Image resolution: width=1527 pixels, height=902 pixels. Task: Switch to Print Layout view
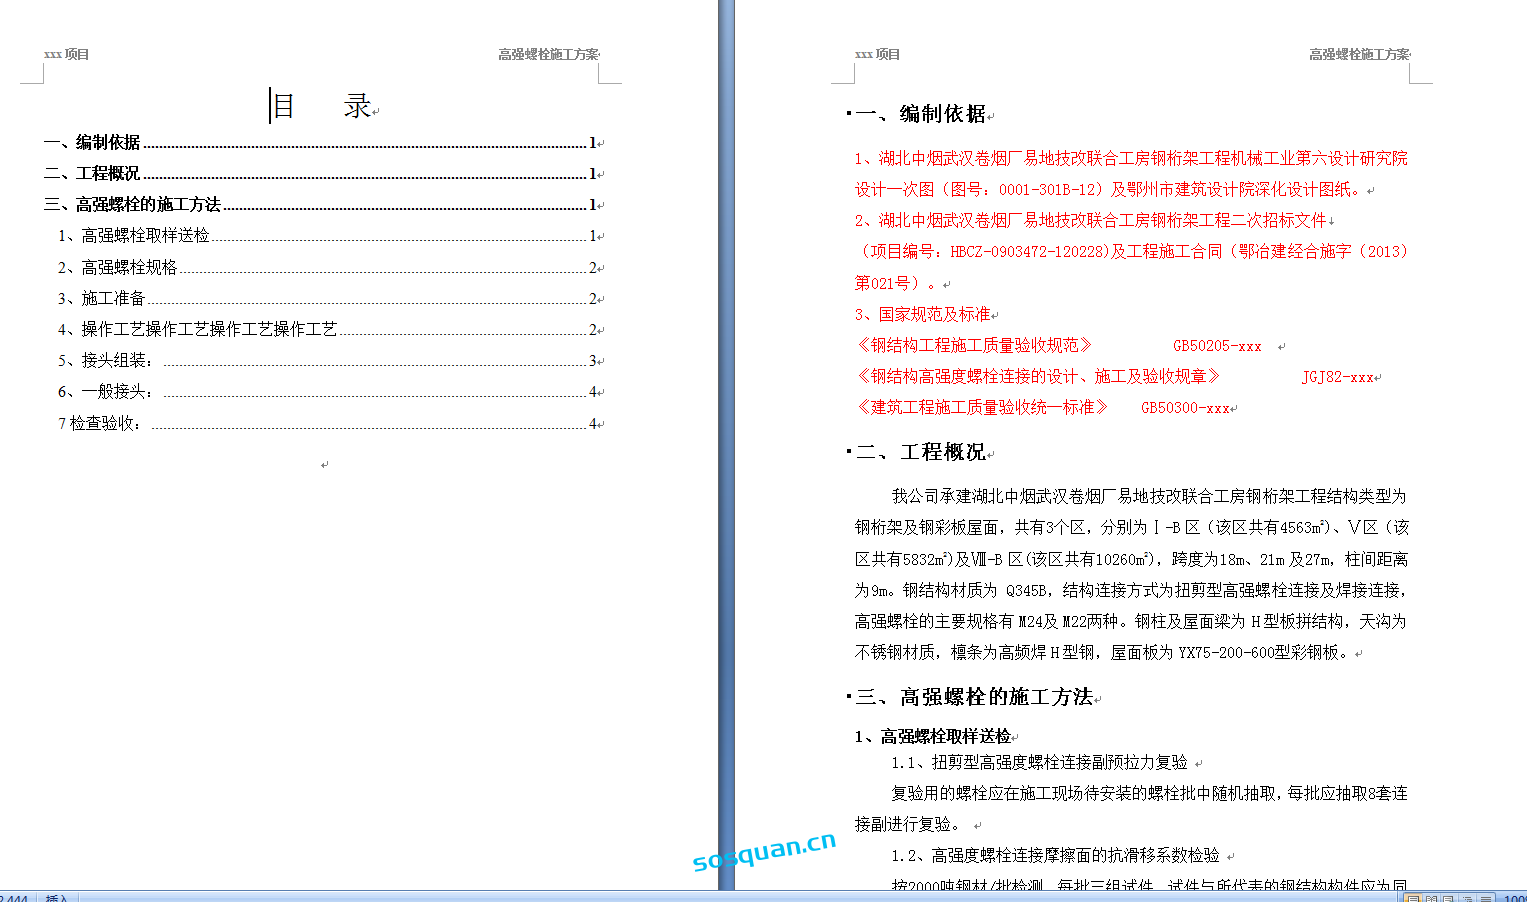[1413, 899]
